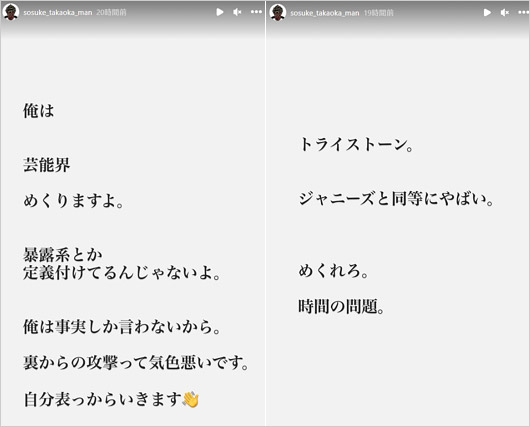This screenshot has height=427, width=530.
Task: Open more options on right story
Action: tap(524, 13)
